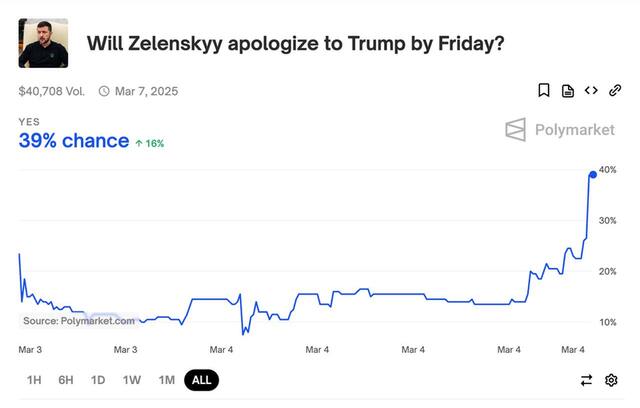Viewport: 640px width, 408px height.
Task: Click the $40,708 Vol. figure
Action: pyautogui.click(x=52, y=91)
